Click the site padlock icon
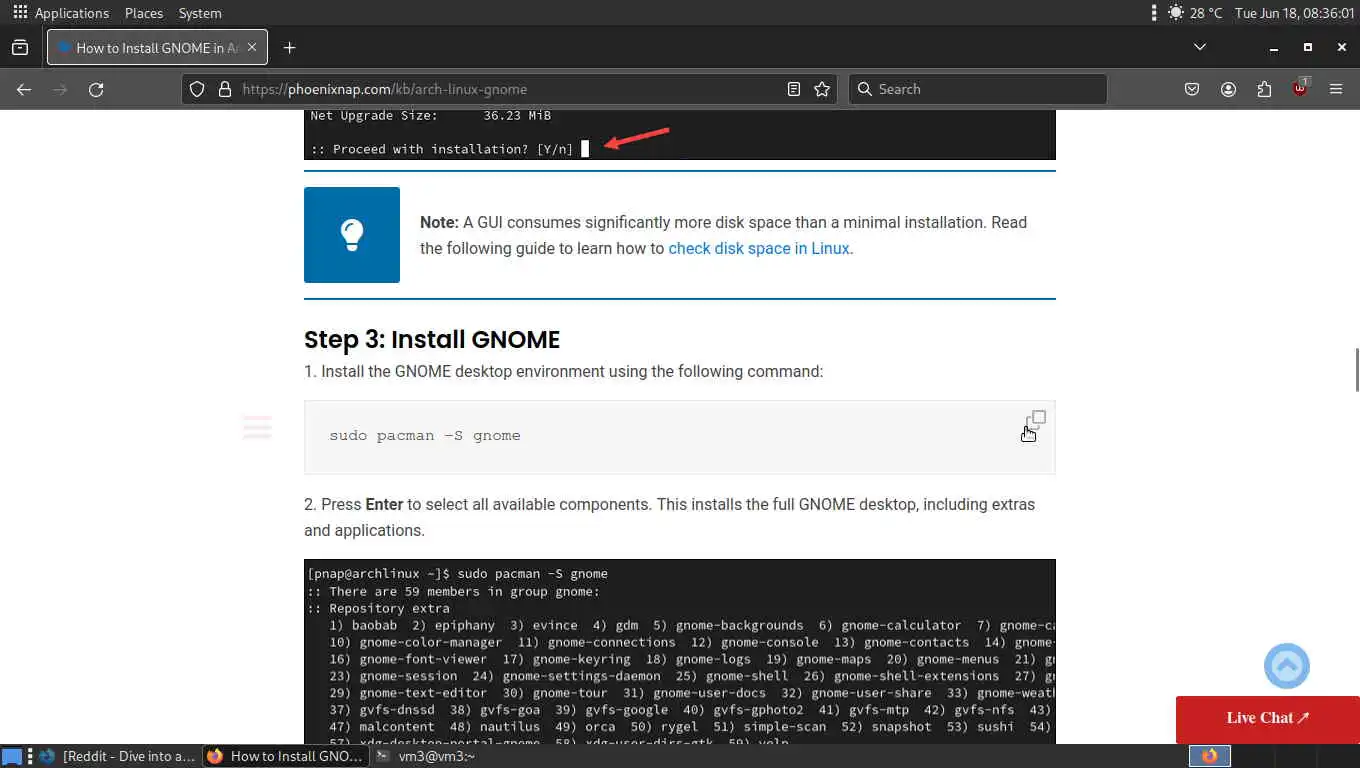 (224, 89)
